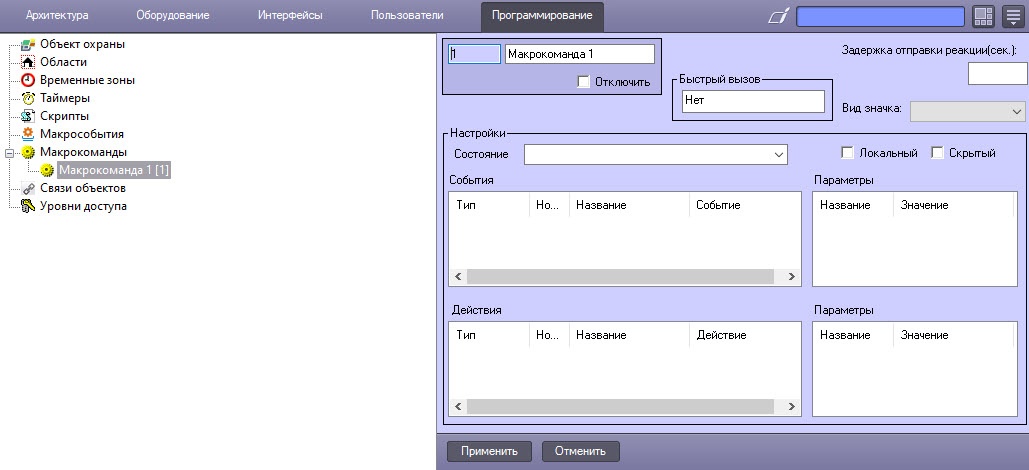This screenshot has height=470, width=1029.
Task: Click the Таймеры stopwatch icon
Action: (28, 98)
